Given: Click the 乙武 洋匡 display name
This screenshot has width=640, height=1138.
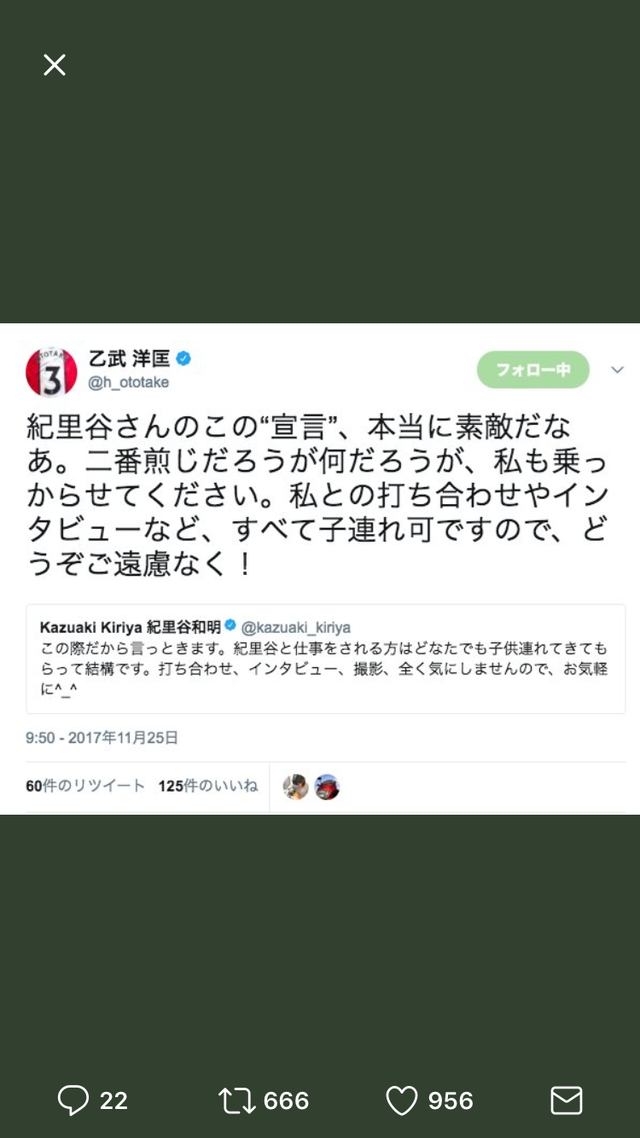Looking at the screenshot, I should tap(128, 359).
